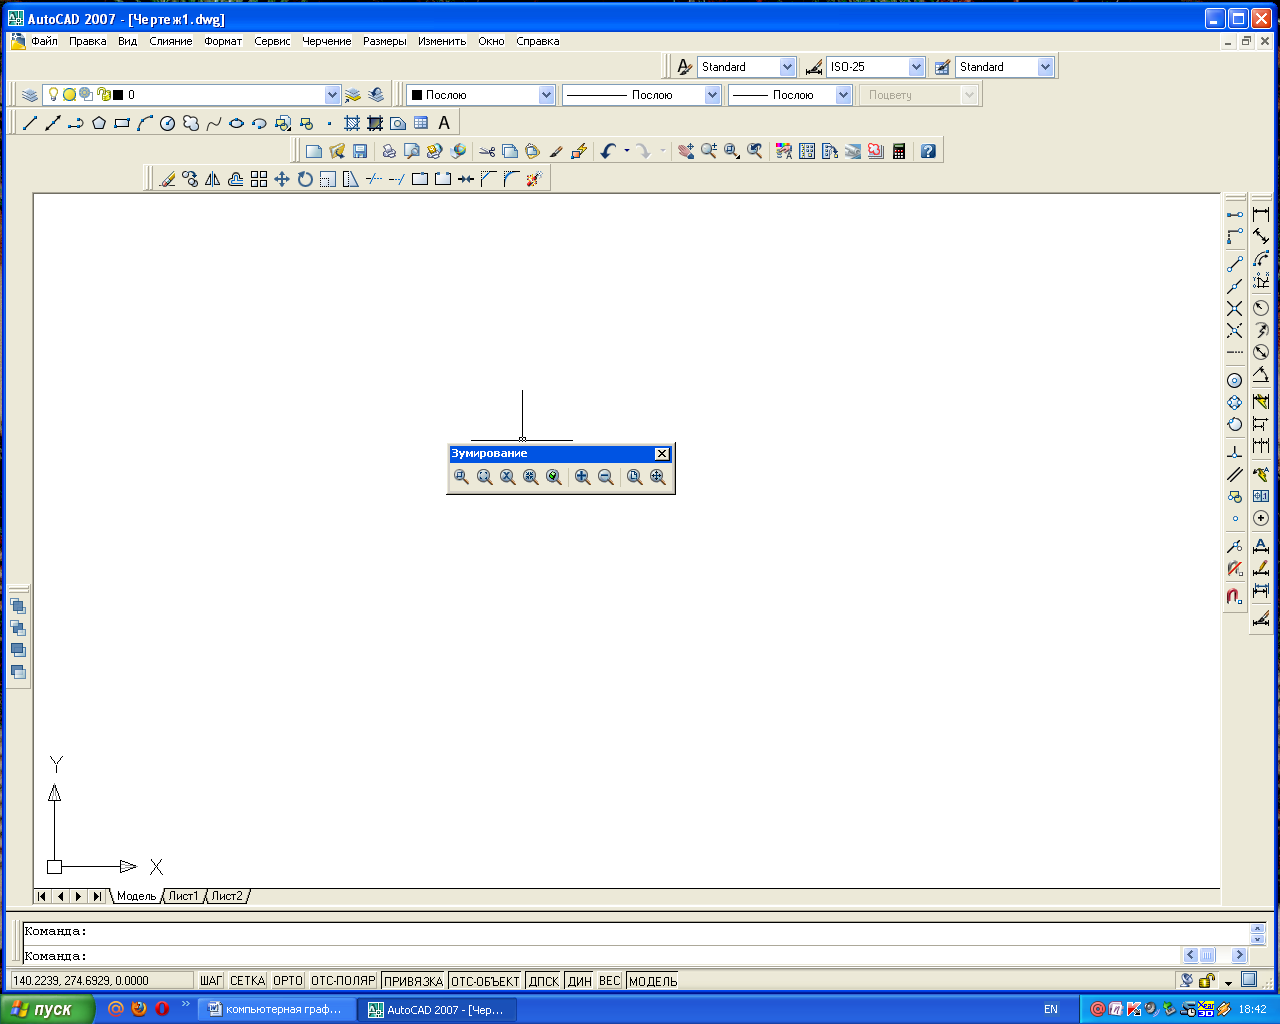
Task: Click the пуск Start button
Action: pyautogui.click(x=47, y=1009)
